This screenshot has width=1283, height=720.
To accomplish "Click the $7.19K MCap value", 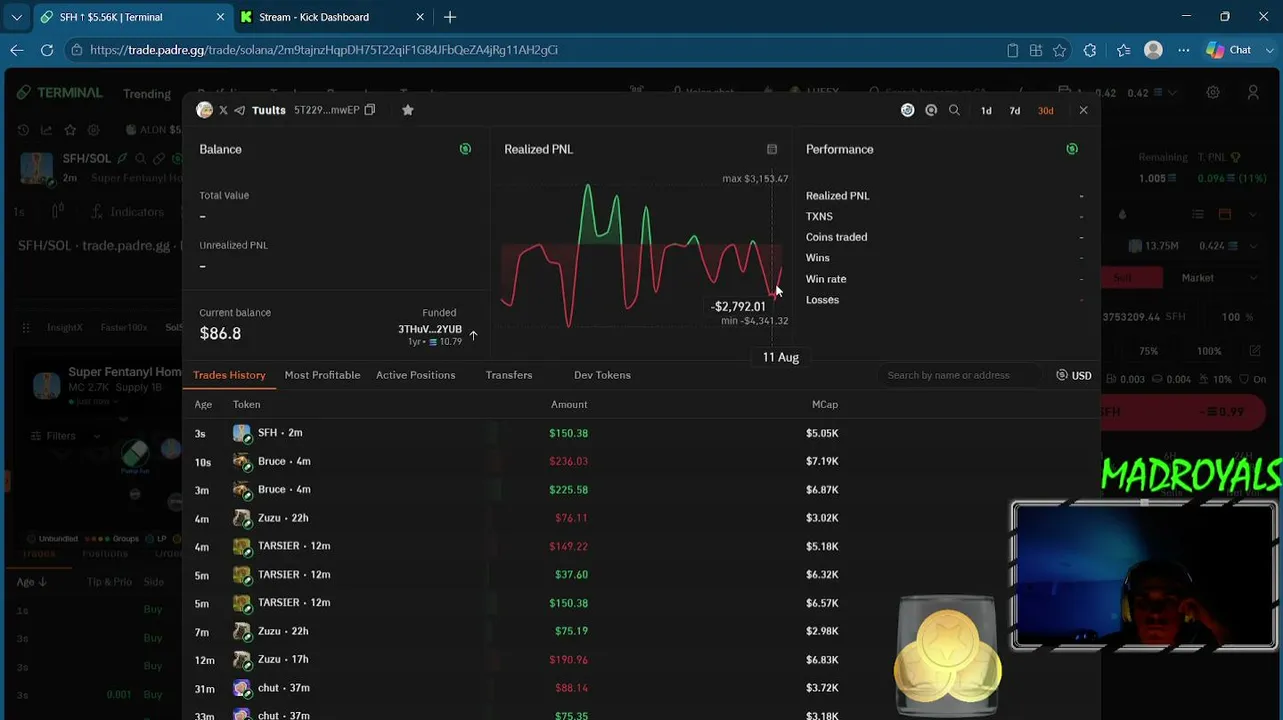I will click(822, 461).
